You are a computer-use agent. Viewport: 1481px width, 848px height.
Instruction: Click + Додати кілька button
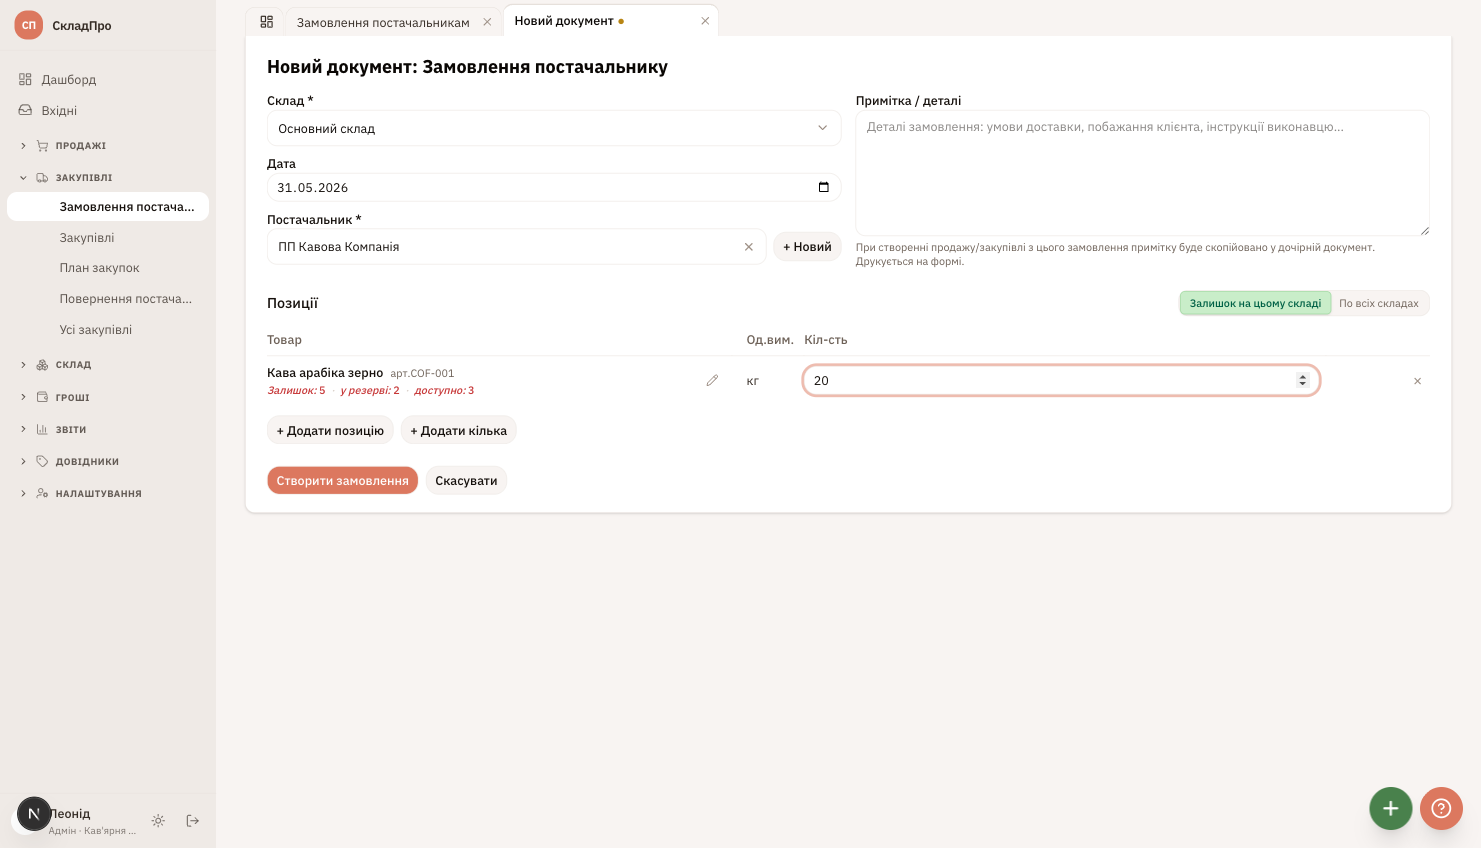[459, 431]
